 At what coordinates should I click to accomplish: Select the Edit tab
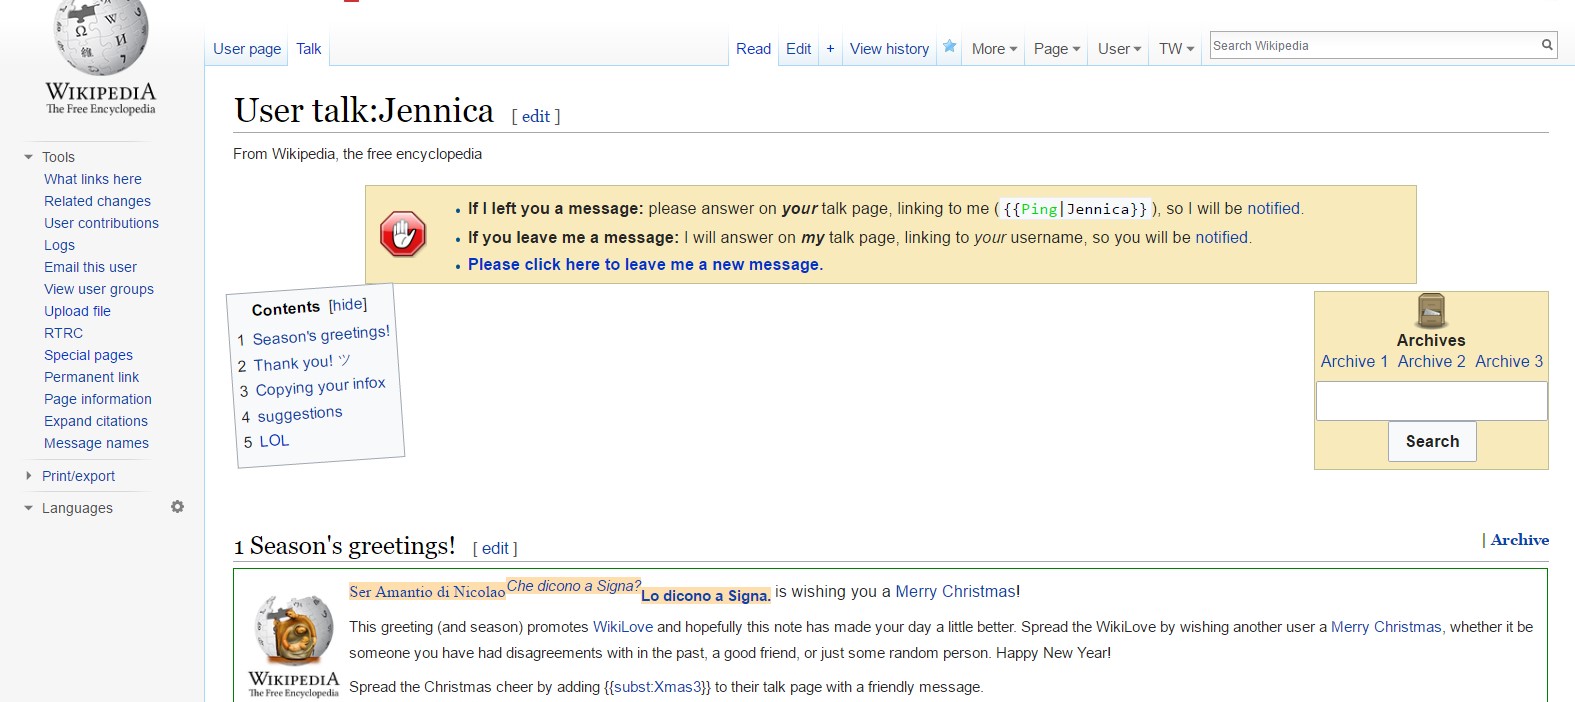(798, 48)
